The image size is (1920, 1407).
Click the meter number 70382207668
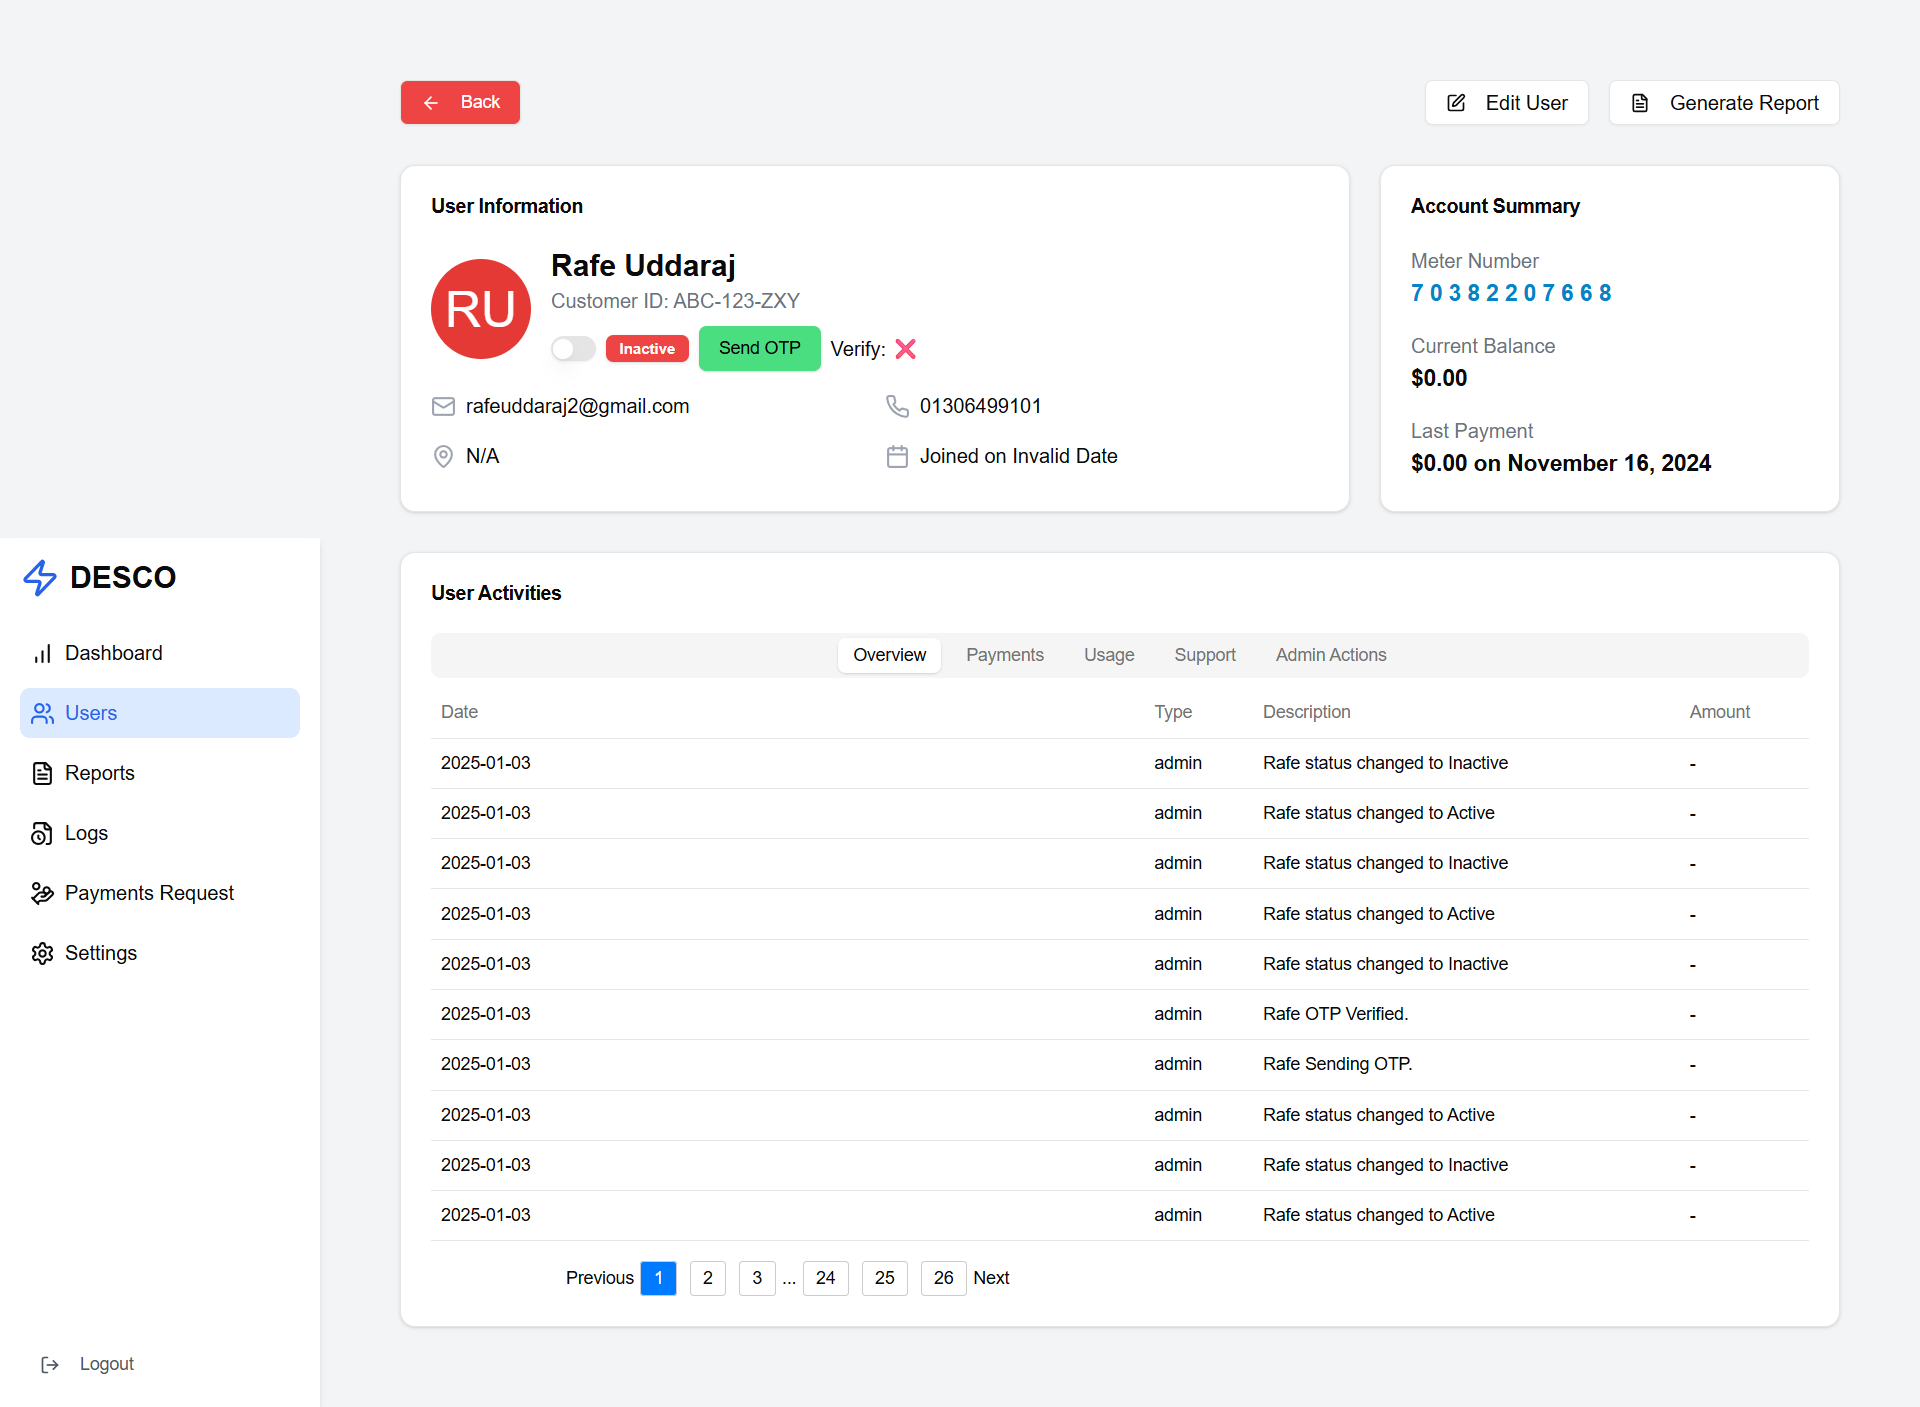pyautogui.click(x=1511, y=293)
